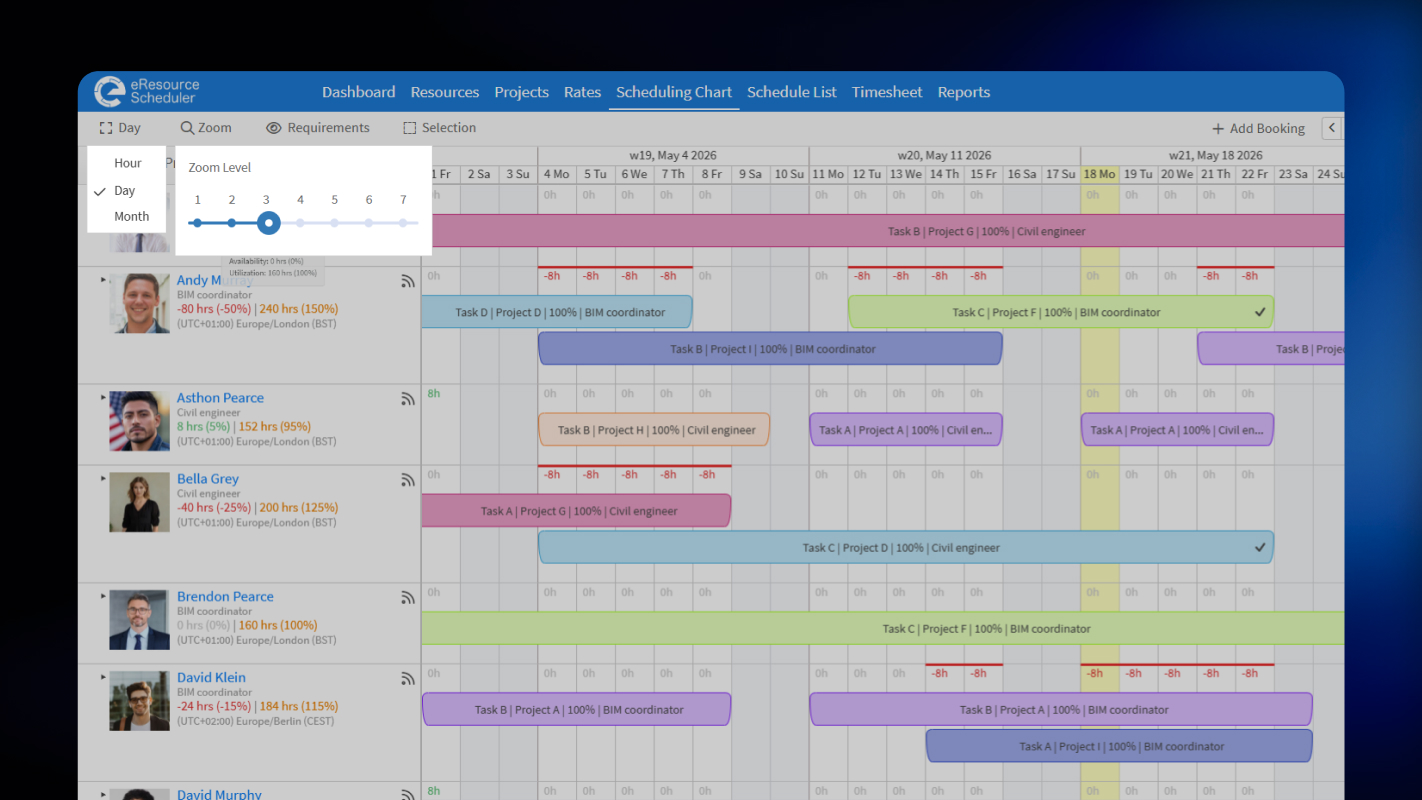Viewport: 1422px width, 800px height.
Task: Open David Klein's profile link
Action: click(211, 678)
